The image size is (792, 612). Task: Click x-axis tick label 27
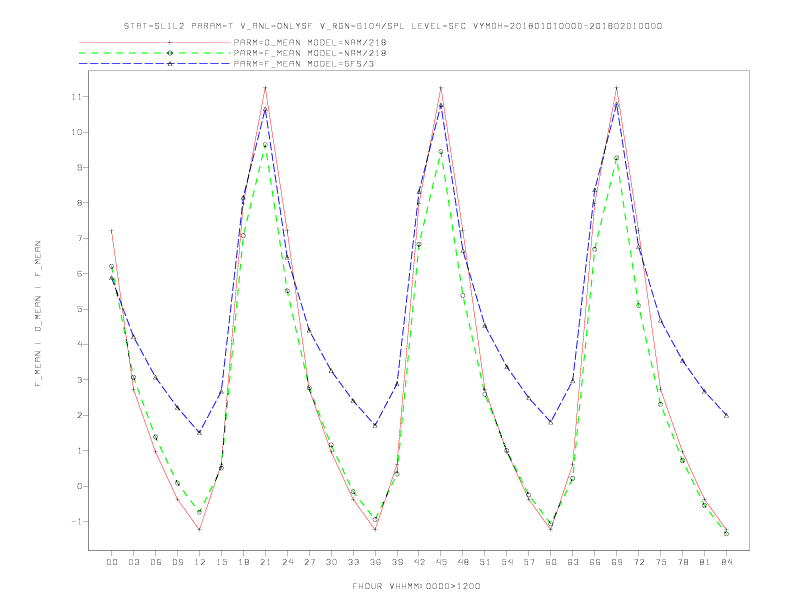309,562
